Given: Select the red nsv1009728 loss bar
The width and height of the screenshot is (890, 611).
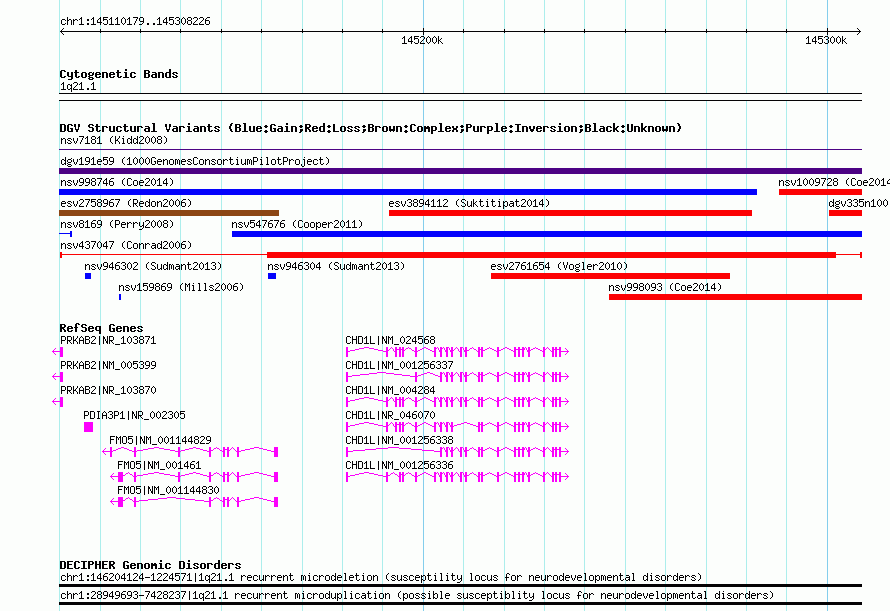Looking at the screenshot, I should tap(820, 192).
